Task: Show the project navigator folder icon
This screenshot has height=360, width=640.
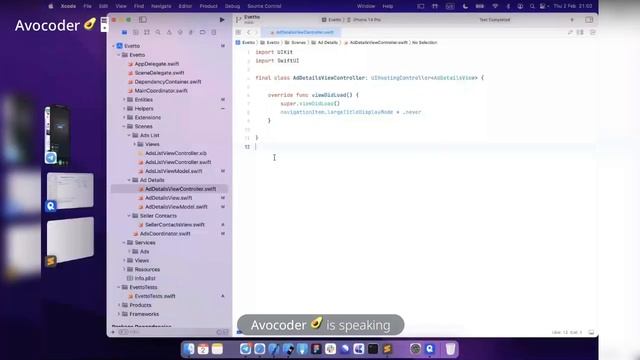Action: (x=124, y=32)
